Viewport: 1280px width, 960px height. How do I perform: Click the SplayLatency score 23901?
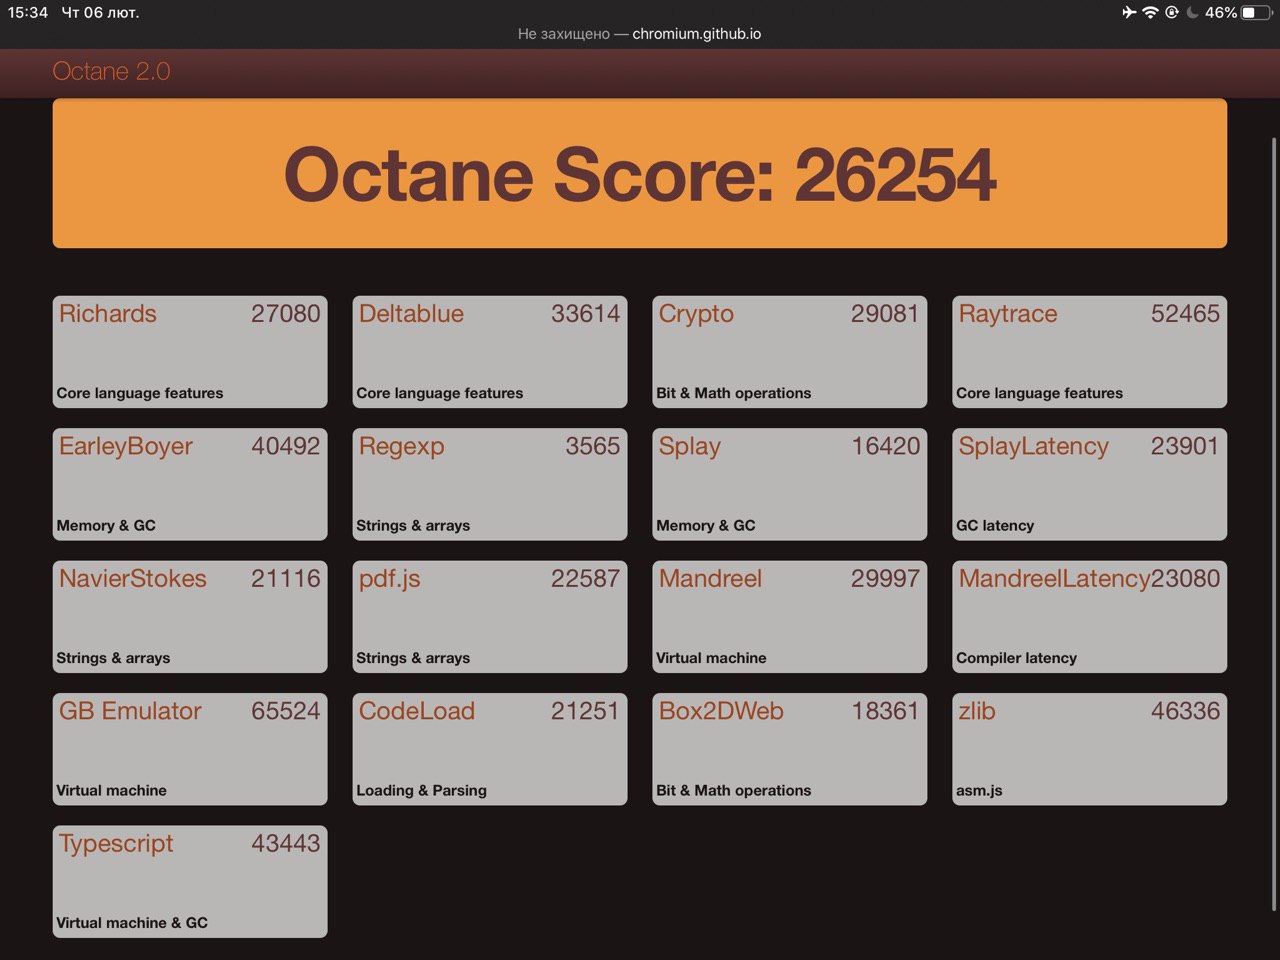(x=1185, y=446)
